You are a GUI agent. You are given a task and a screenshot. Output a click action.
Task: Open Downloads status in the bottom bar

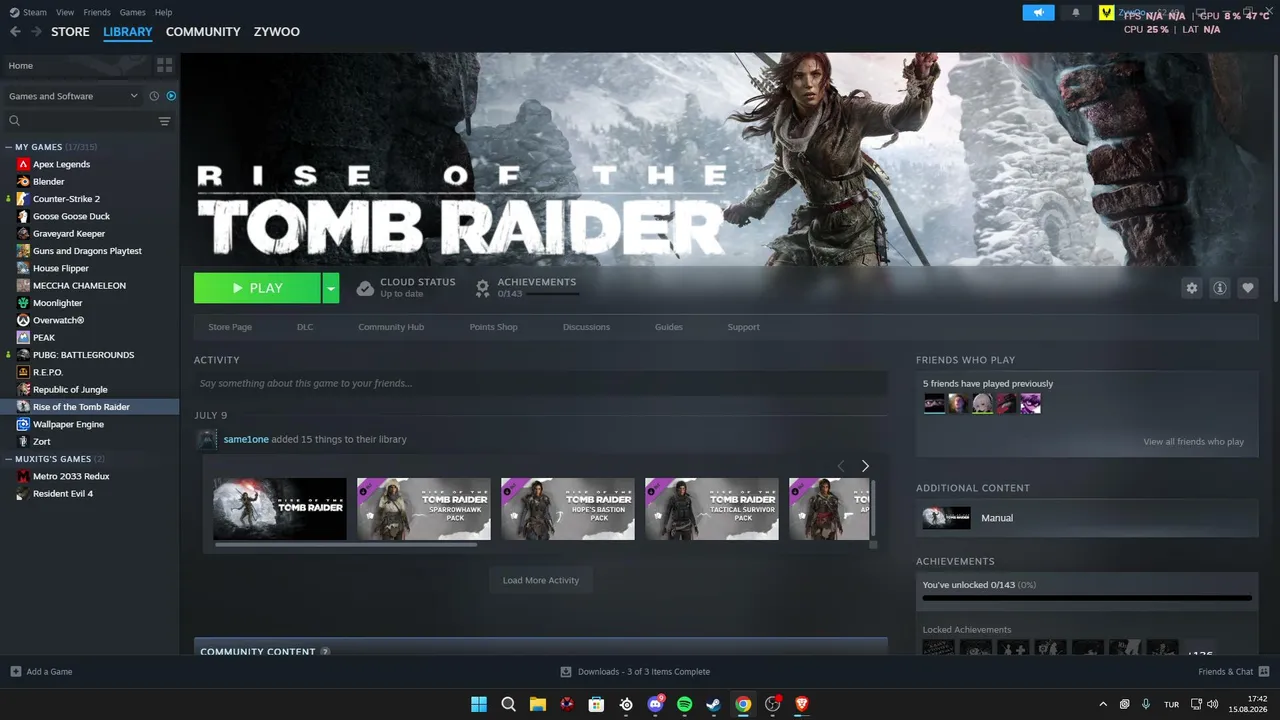[x=635, y=672]
